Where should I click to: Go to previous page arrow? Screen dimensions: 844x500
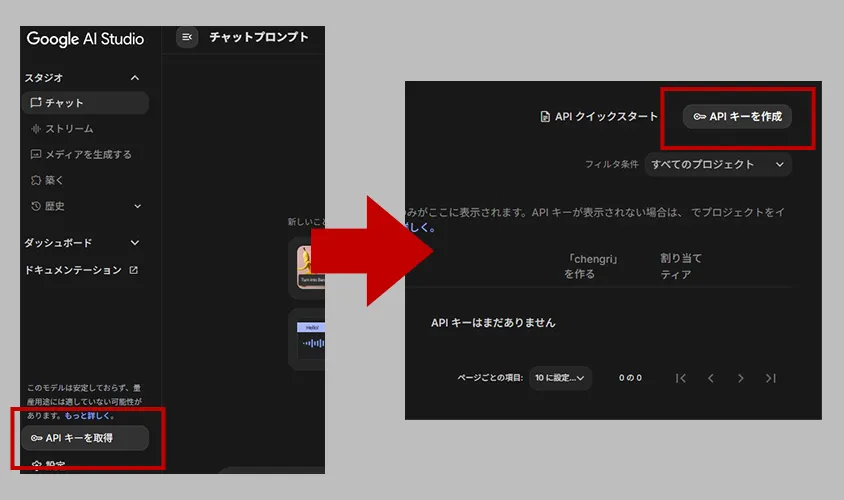coord(711,378)
